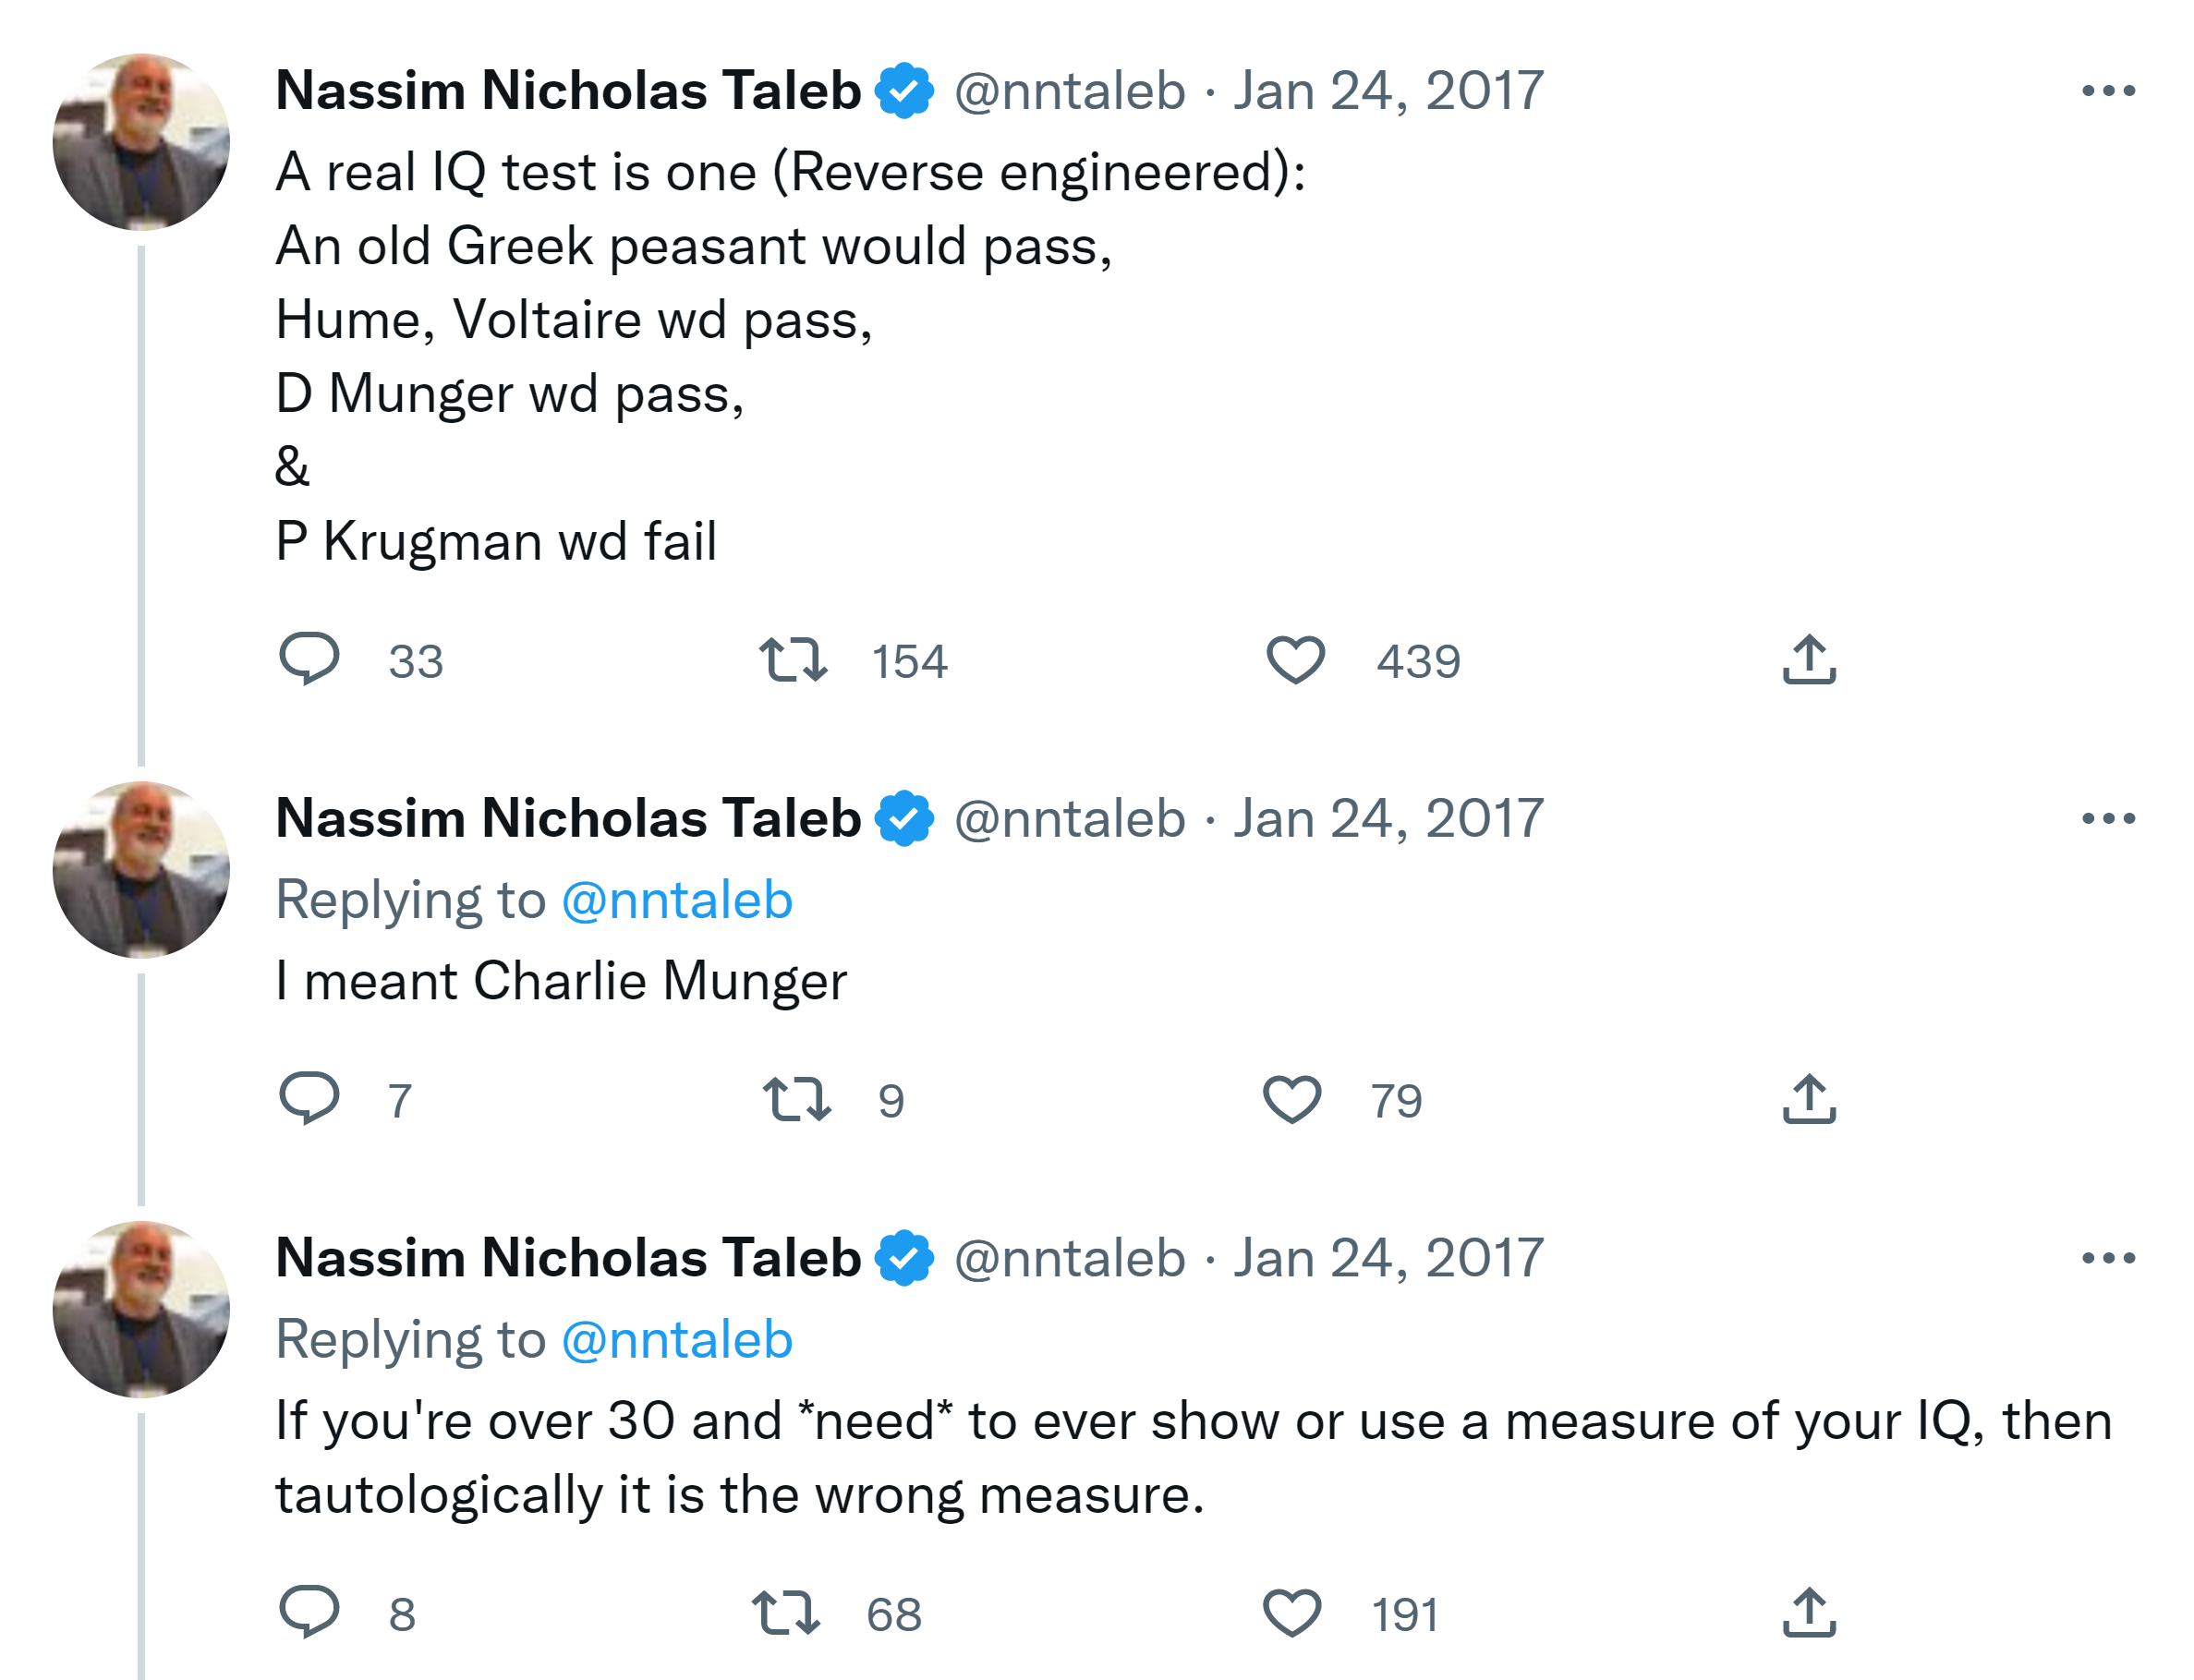Viewport: 2194px width, 1680px height.
Task: Open the first tweet's Jan 24, 2017 timestamp
Action: pyautogui.click(x=1388, y=91)
